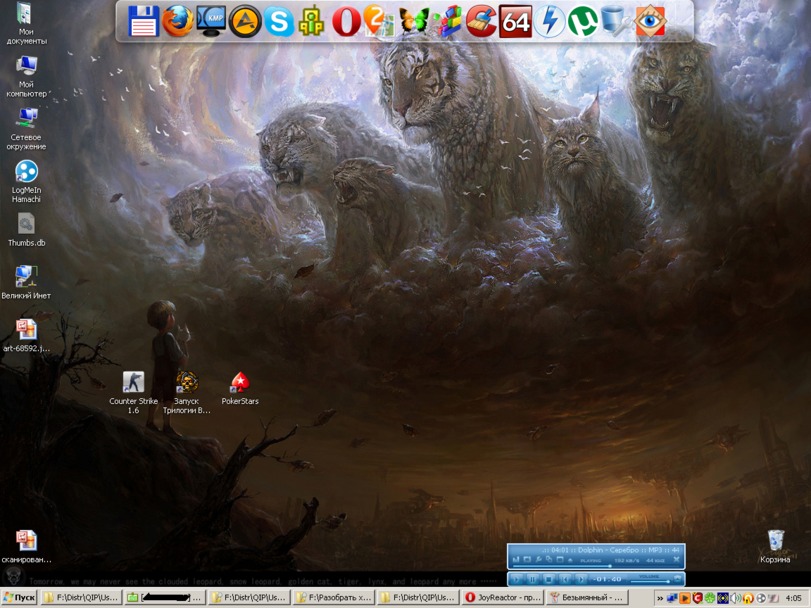Screen dimensions: 811x608
Task: Open the green flower ICQ tray icon
Action: [x=710, y=598]
